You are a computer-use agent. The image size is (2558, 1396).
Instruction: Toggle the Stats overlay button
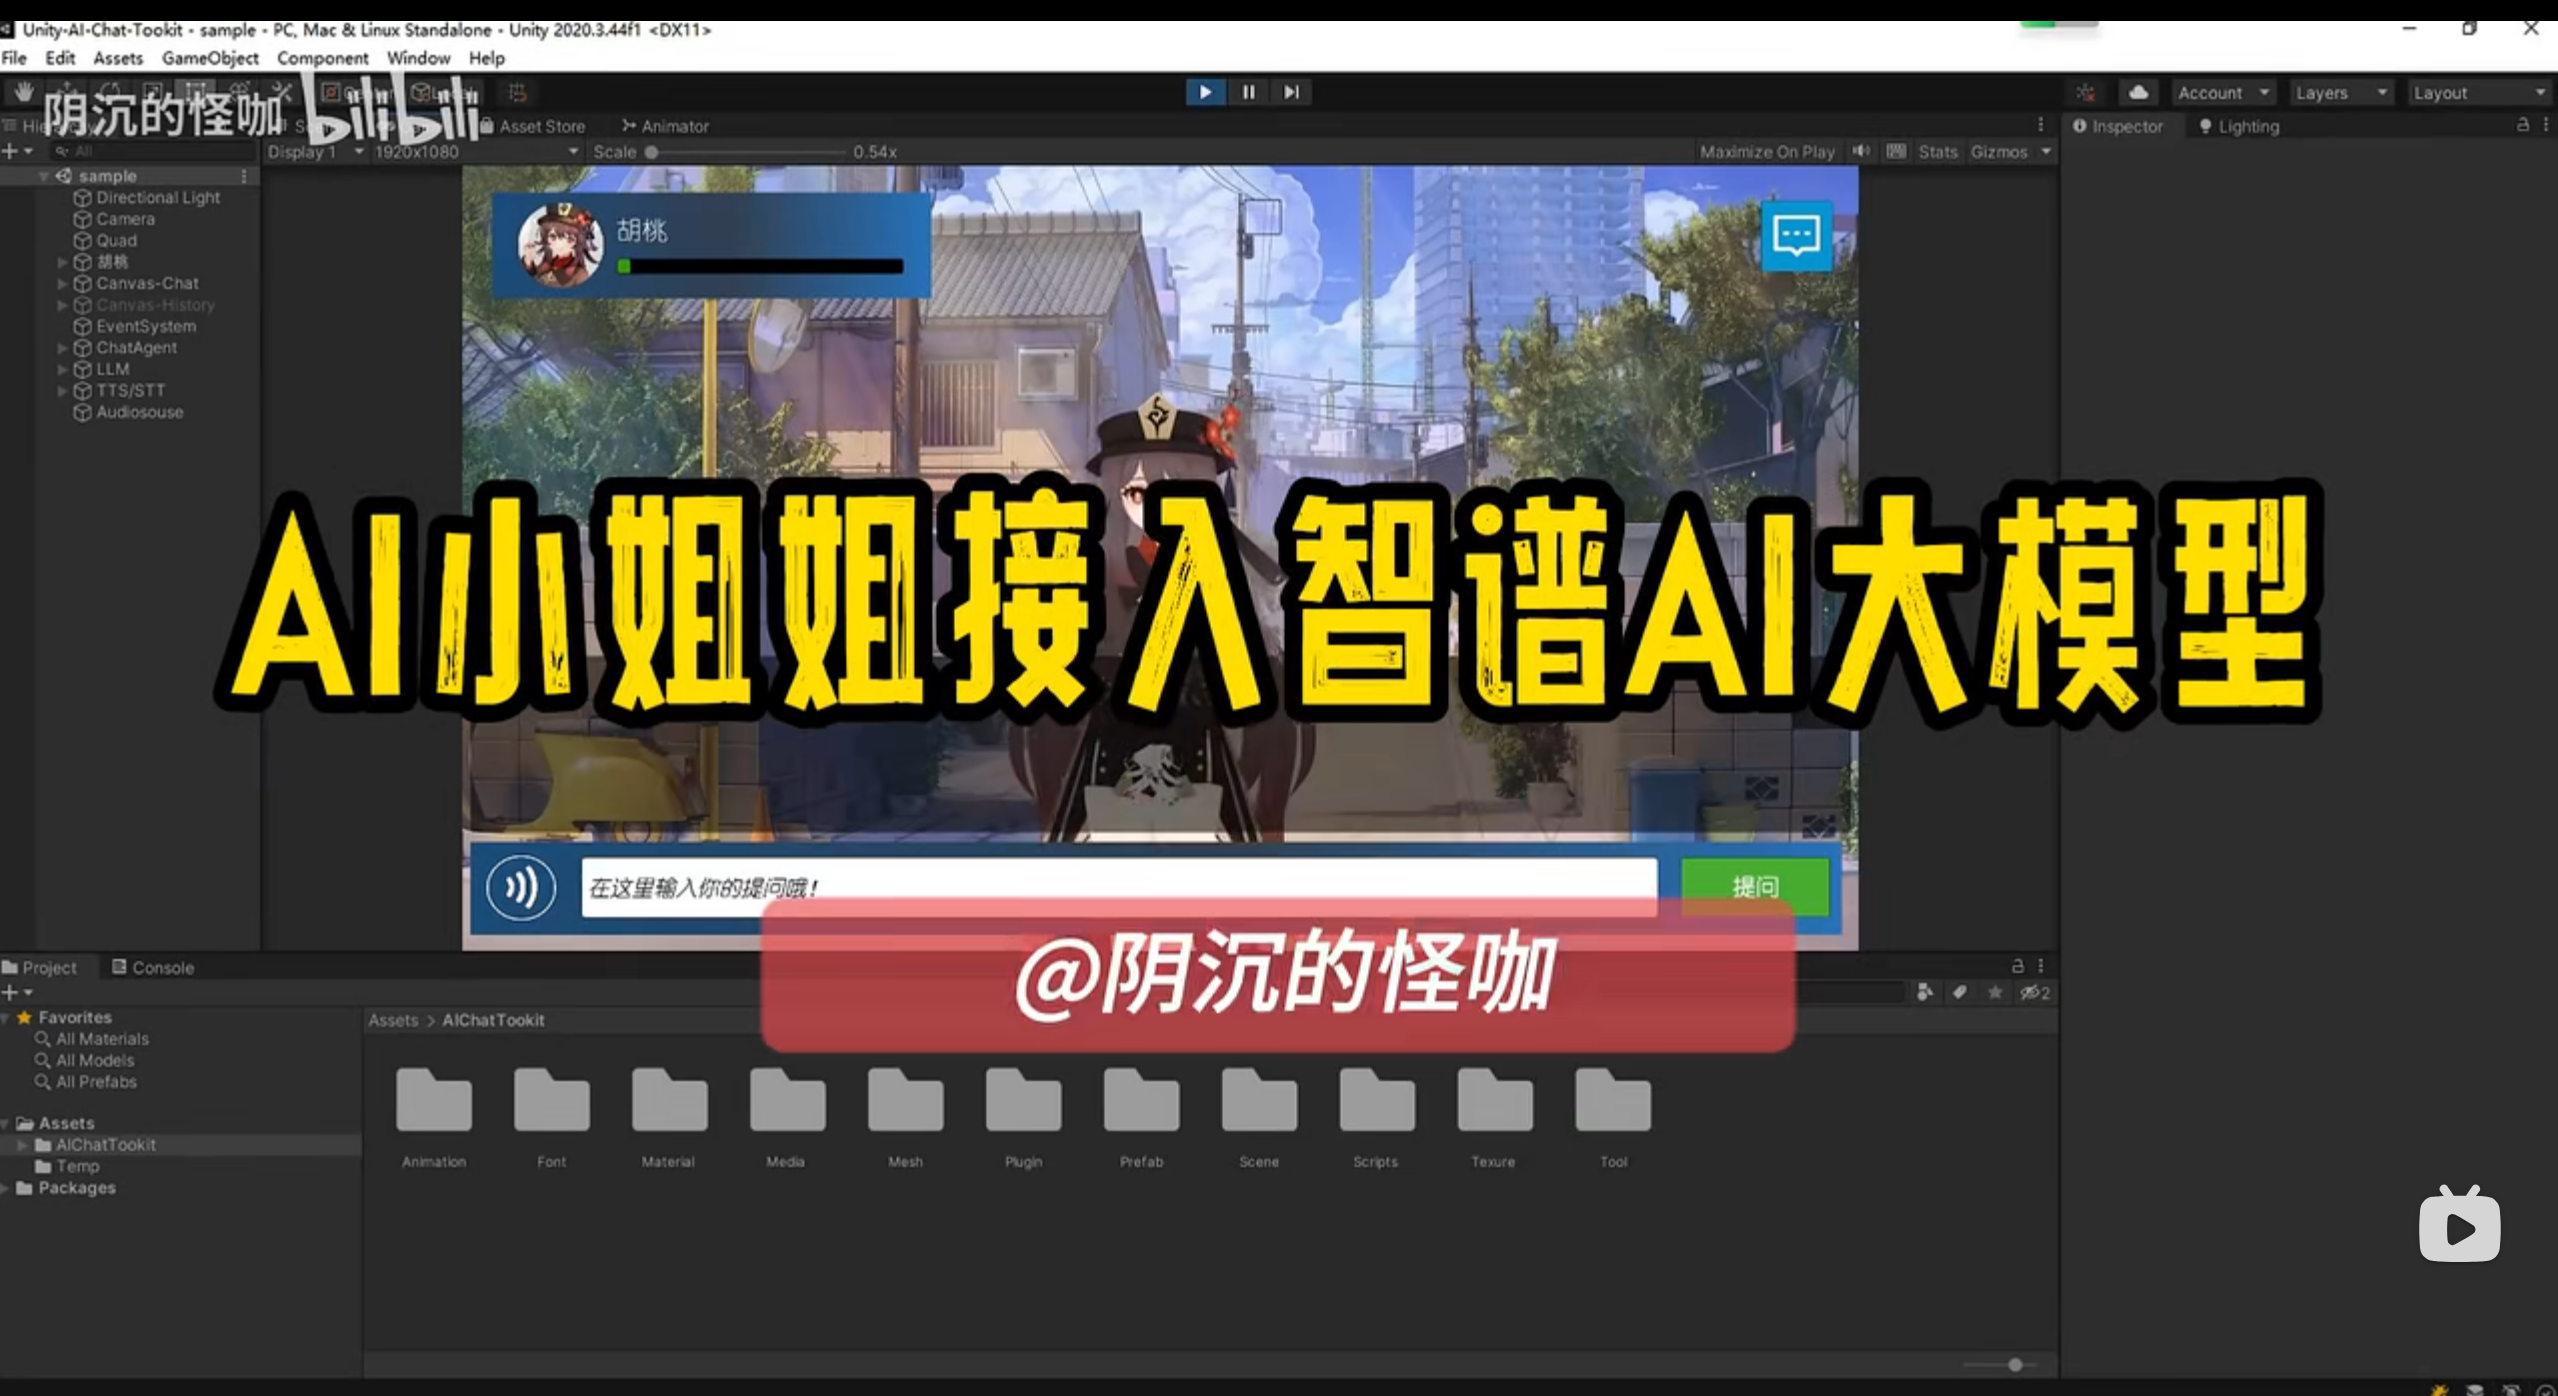pyautogui.click(x=1937, y=152)
